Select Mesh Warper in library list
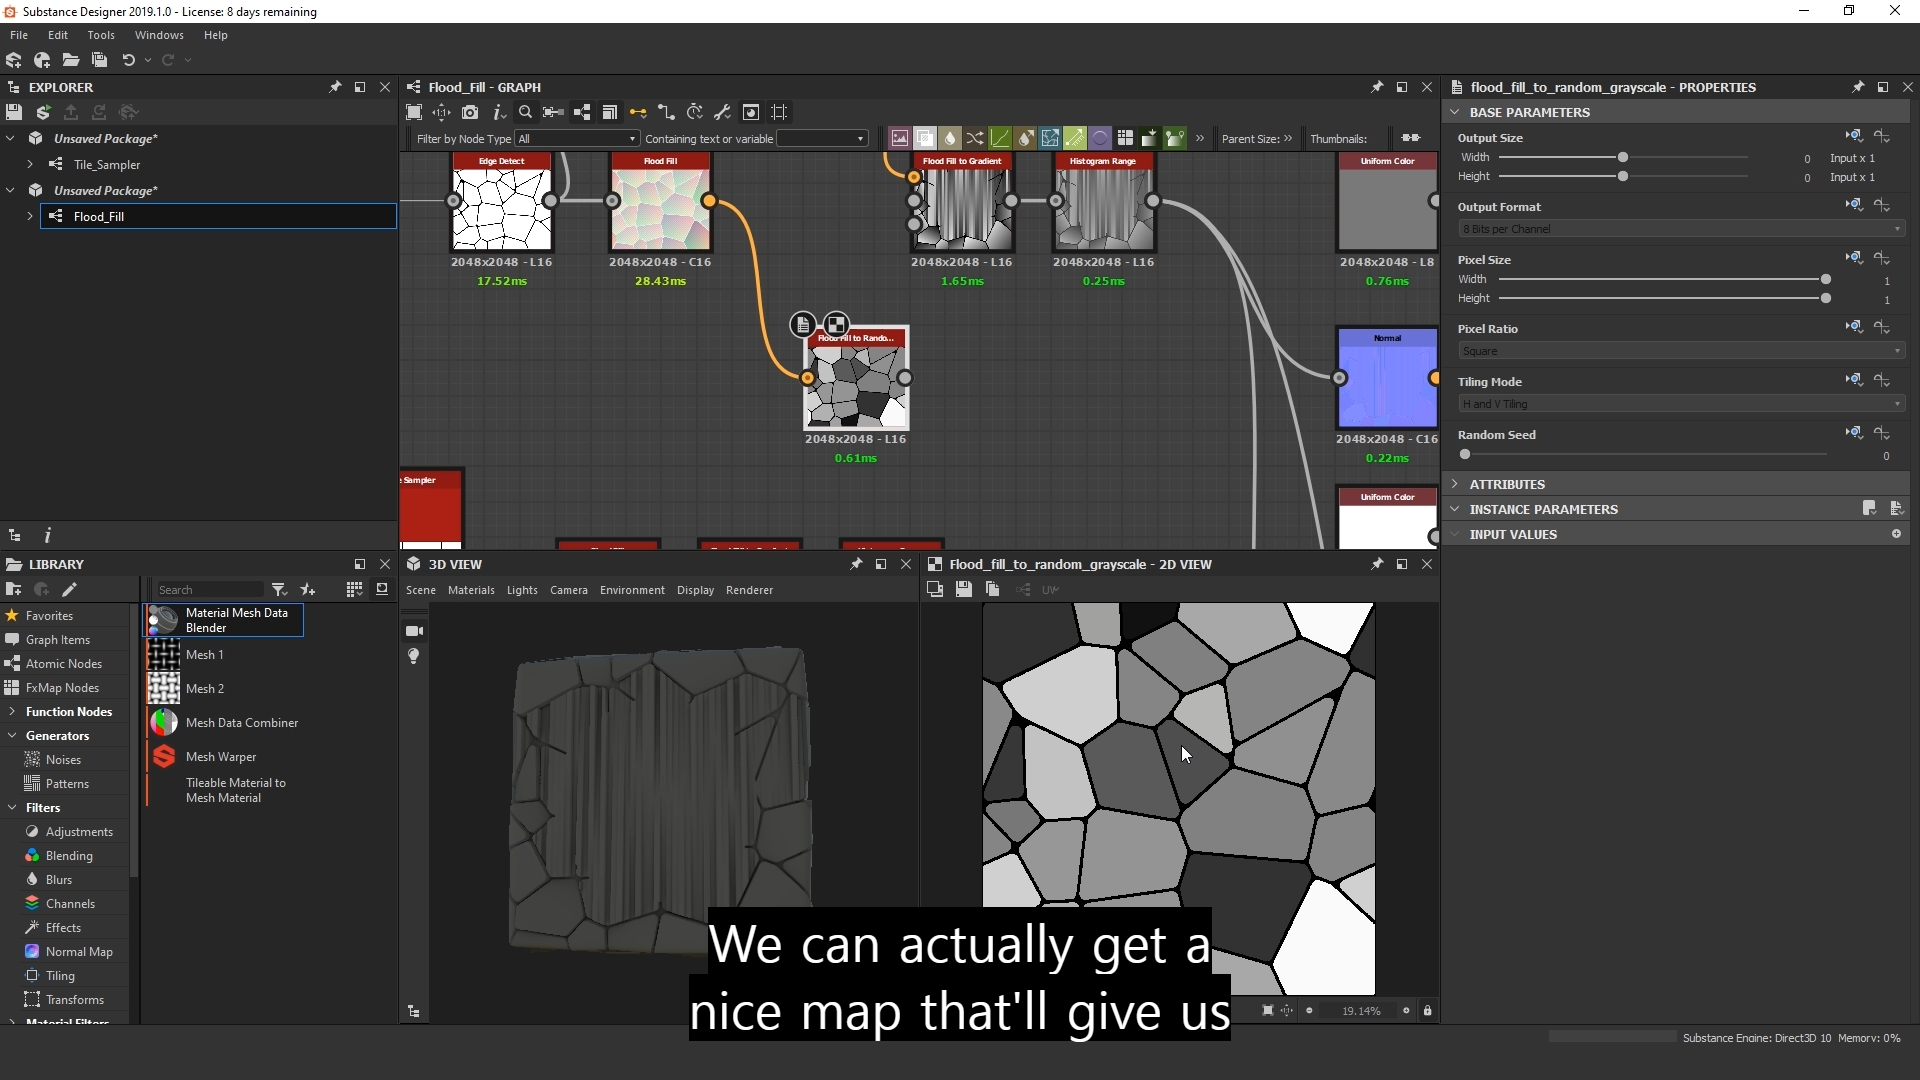The image size is (1920, 1080). point(221,757)
